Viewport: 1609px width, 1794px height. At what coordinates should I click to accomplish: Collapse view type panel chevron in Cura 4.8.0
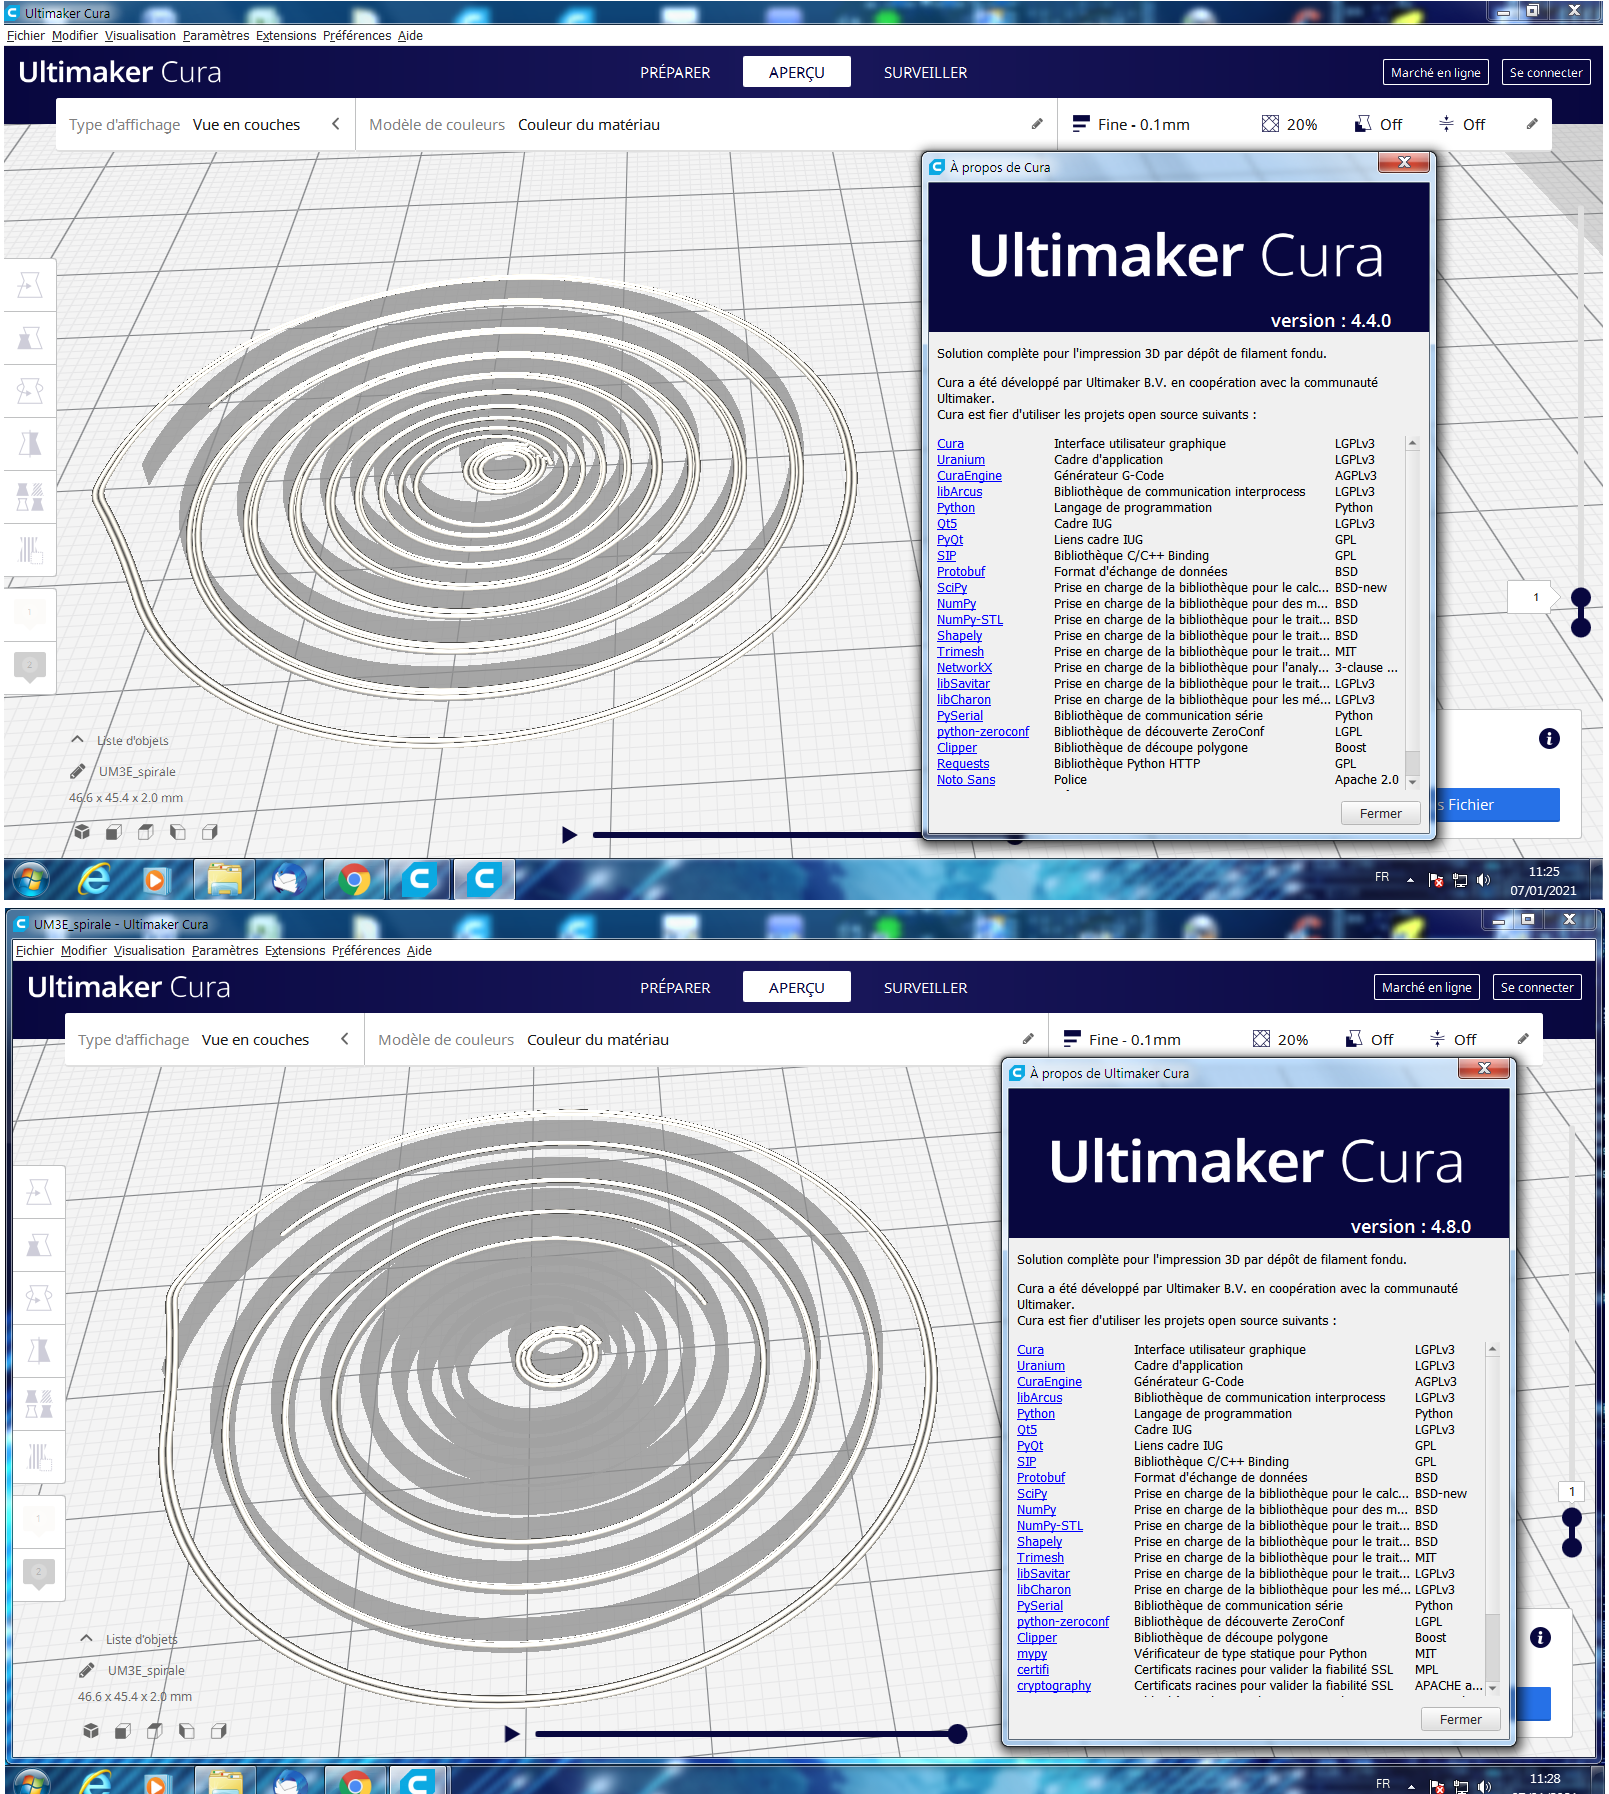pyautogui.click(x=345, y=1039)
